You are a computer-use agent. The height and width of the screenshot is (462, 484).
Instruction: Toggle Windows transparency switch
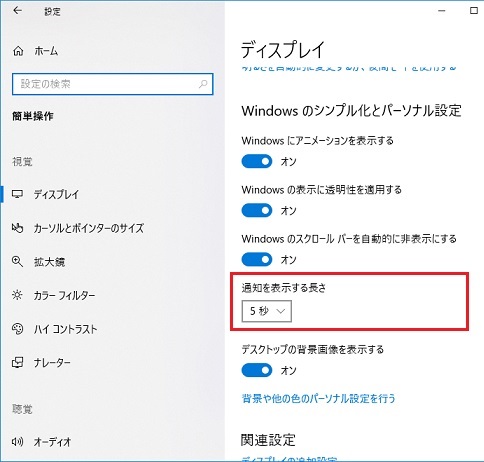pyautogui.click(x=257, y=210)
